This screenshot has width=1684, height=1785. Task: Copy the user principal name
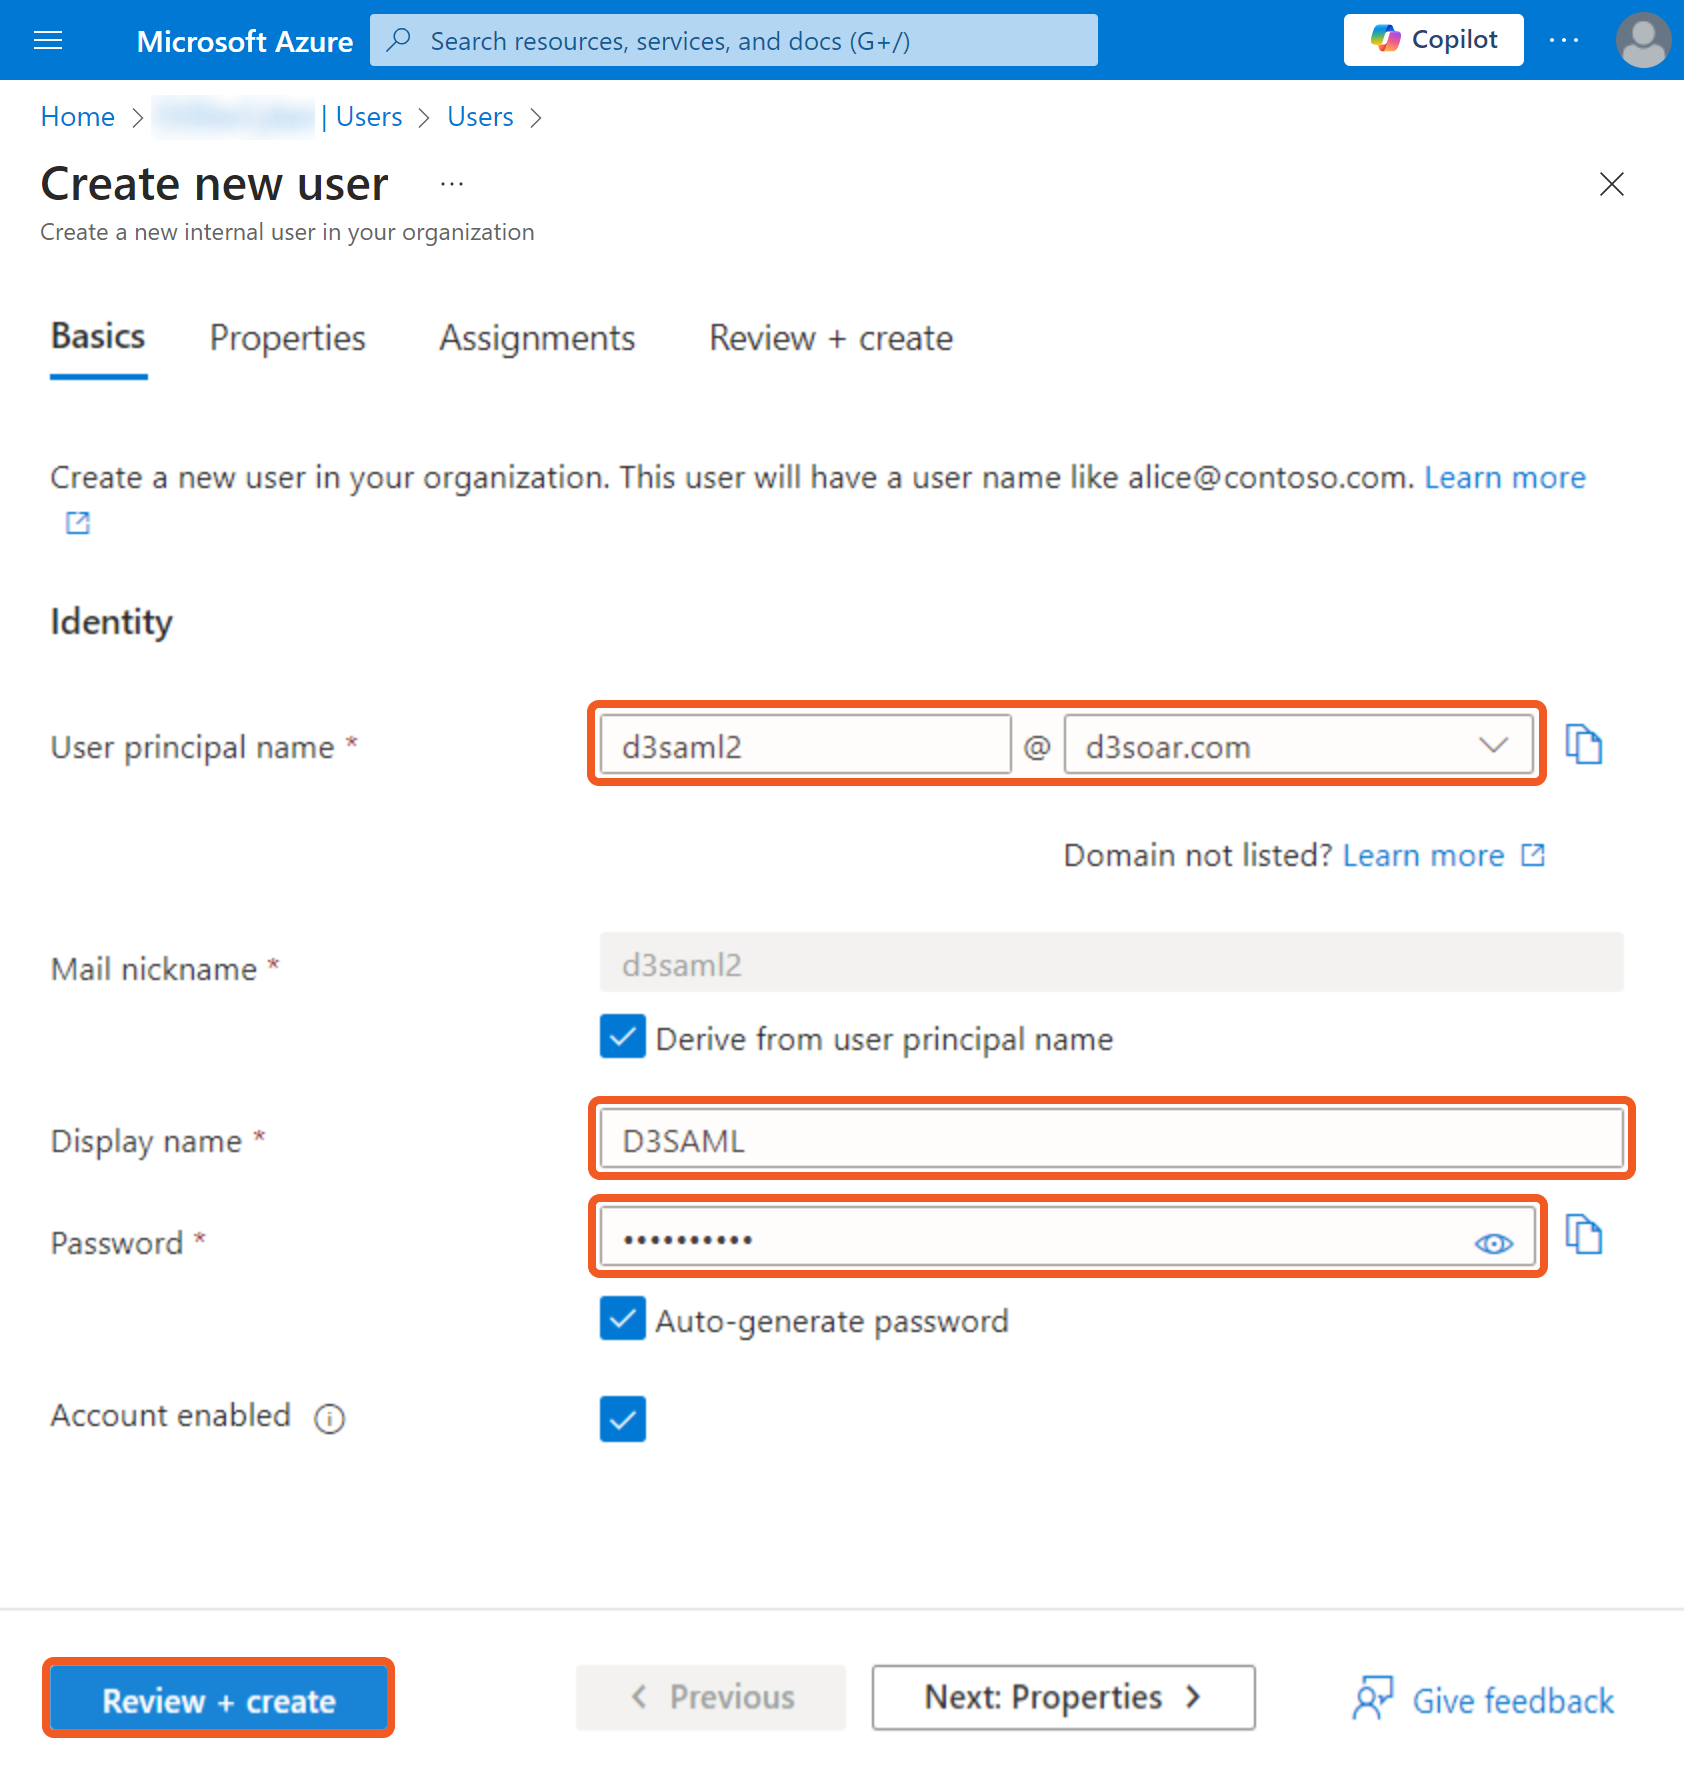1583,745
